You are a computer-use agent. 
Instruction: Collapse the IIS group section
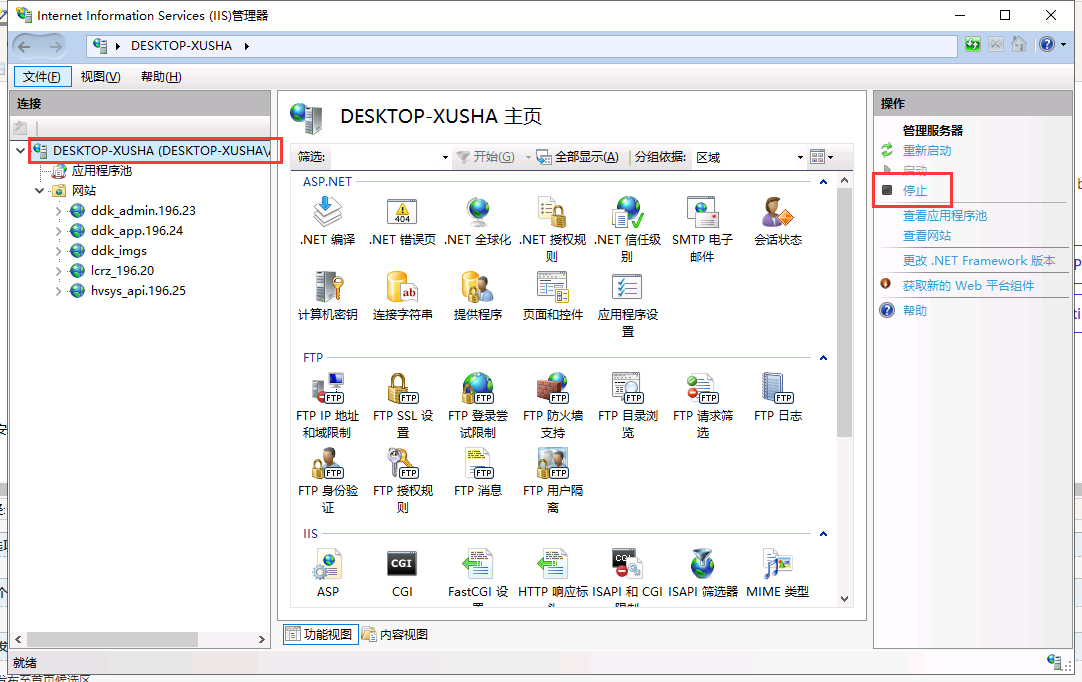point(823,534)
